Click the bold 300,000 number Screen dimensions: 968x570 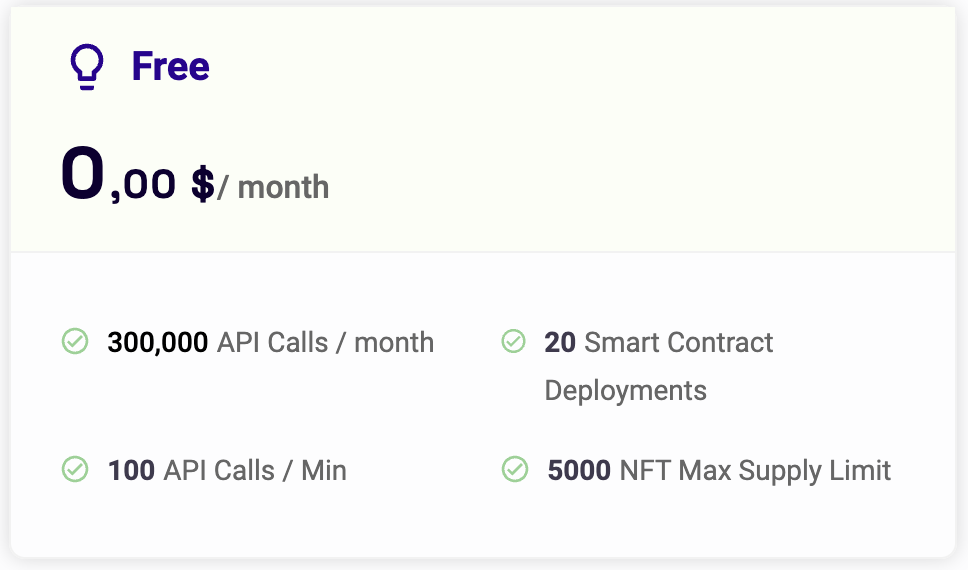(157, 342)
